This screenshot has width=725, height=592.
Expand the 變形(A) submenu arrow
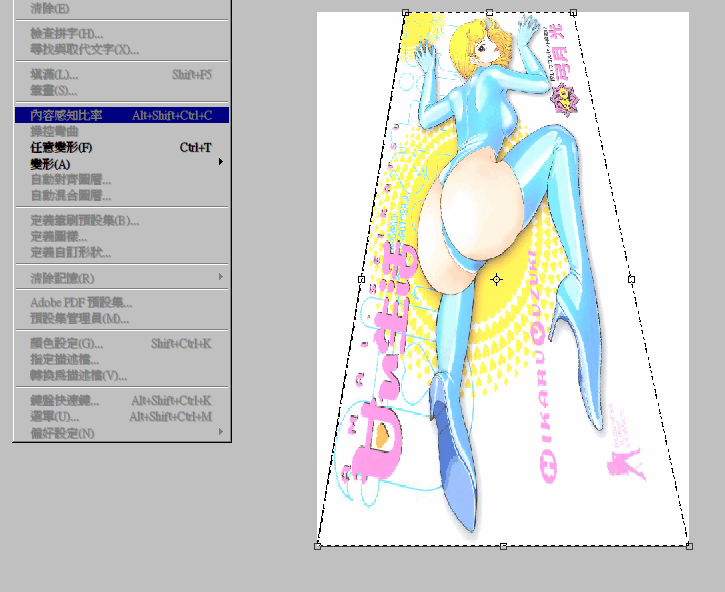click(x=221, y=161)
